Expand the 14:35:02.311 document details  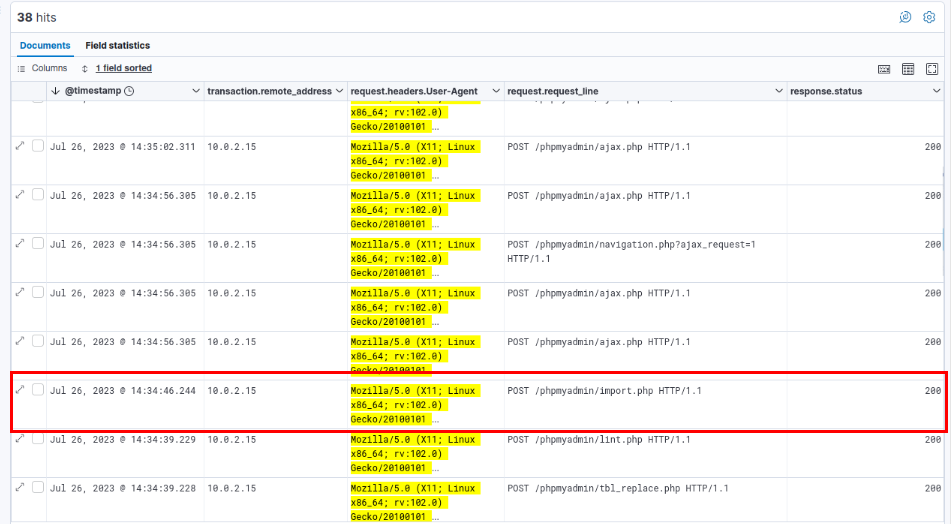coord(20,146)
